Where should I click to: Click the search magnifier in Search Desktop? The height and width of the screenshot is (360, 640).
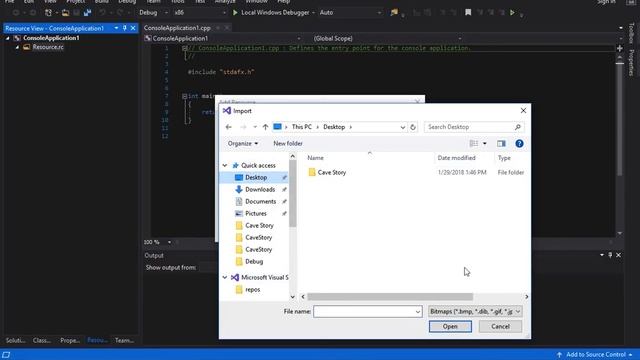click(x=518, y=127)
